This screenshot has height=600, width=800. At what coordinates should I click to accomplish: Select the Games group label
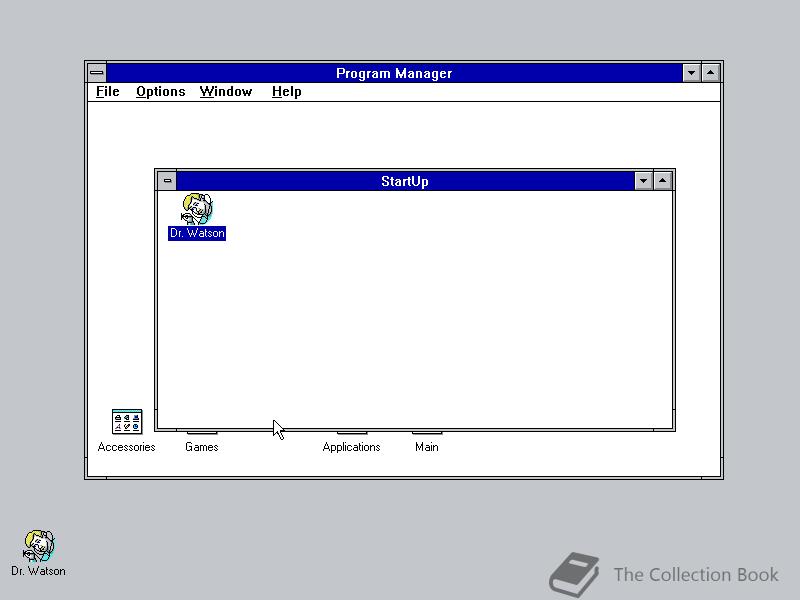(202, 447)
